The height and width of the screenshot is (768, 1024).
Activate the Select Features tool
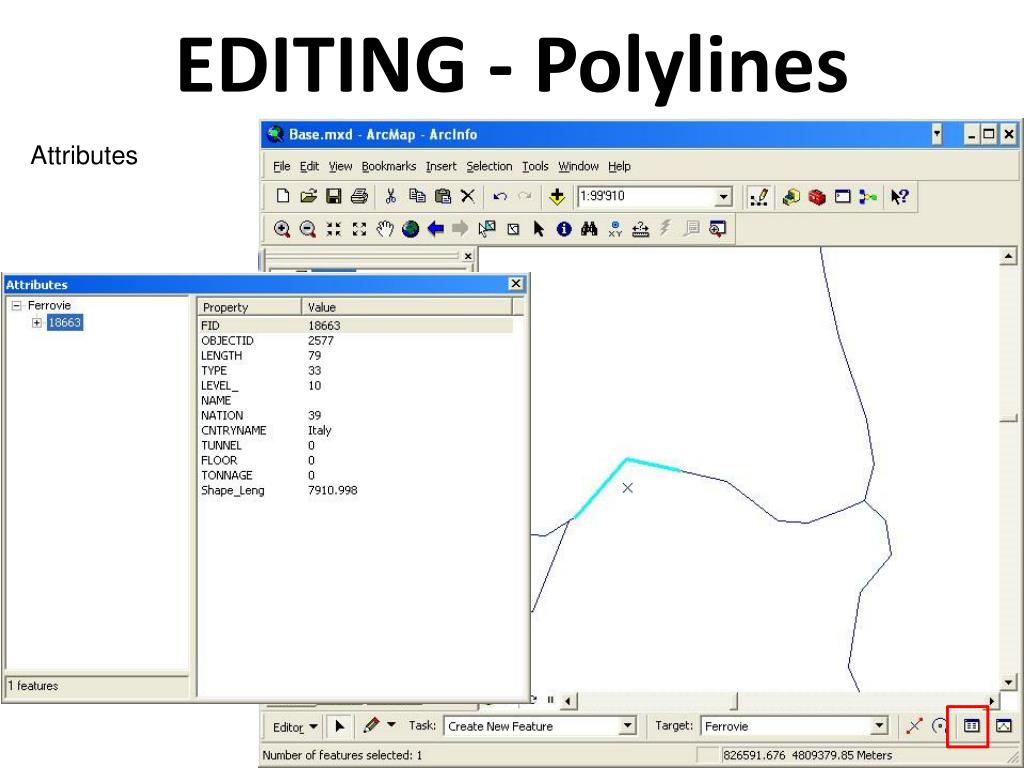[487, 229]
